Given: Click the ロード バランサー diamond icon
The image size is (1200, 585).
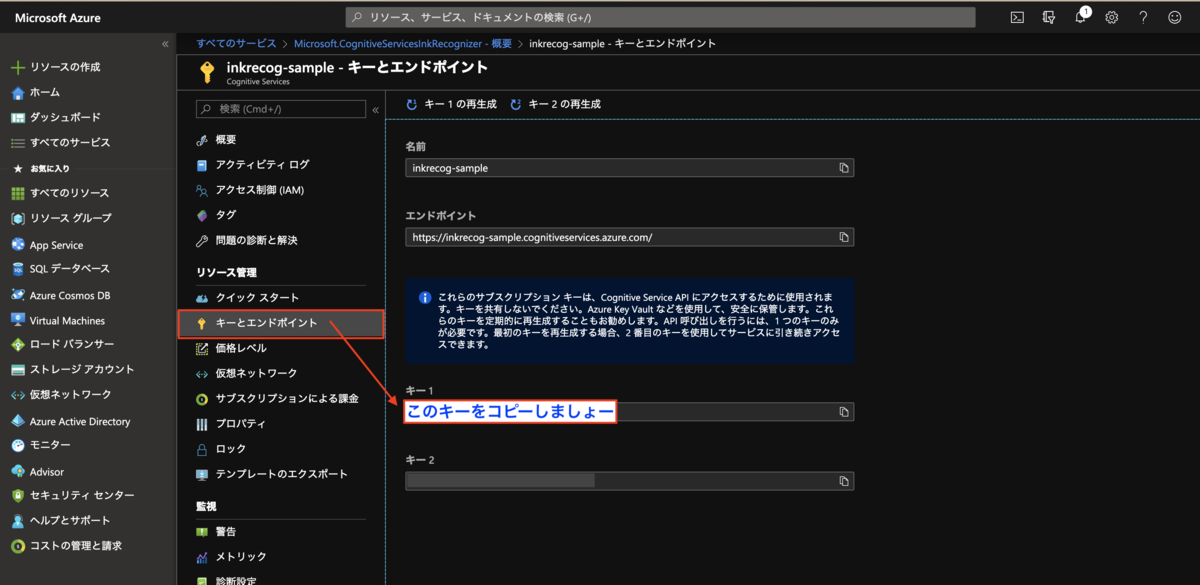Looking at the screenshot, I should pyautogui.click(x=17, y=345).
